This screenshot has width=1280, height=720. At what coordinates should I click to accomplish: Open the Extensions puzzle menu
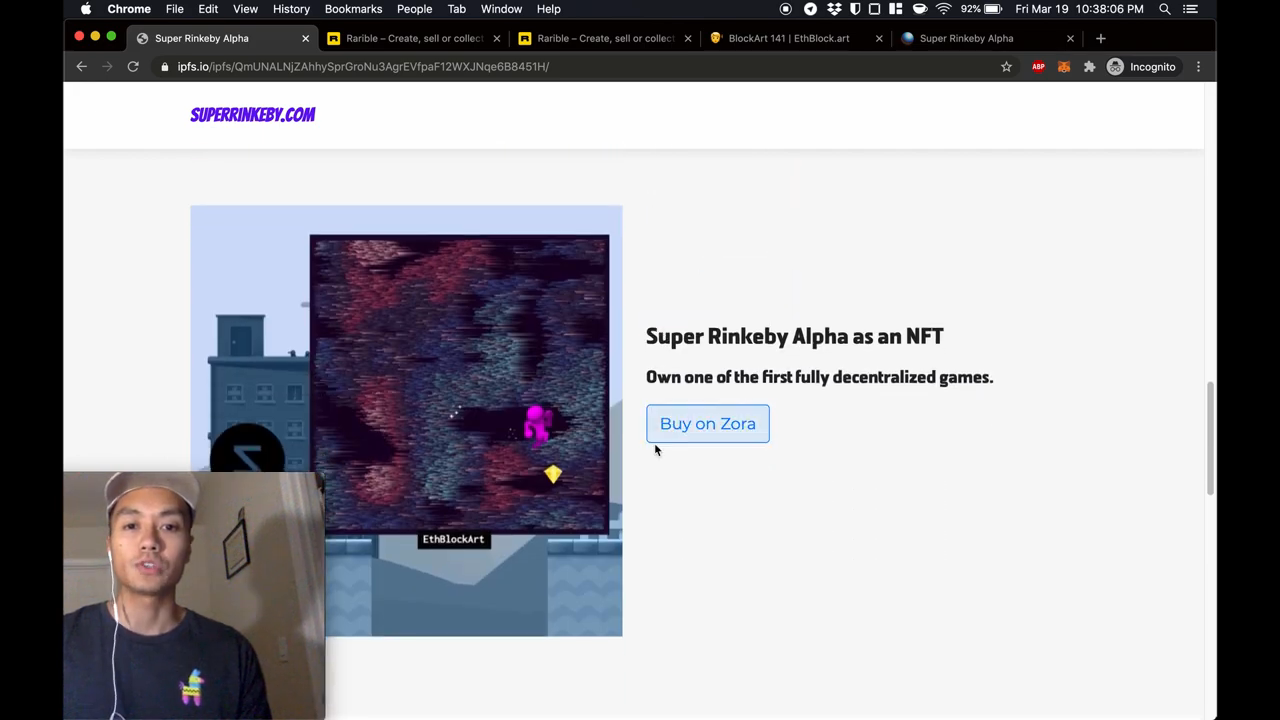tap(1089, 66)
